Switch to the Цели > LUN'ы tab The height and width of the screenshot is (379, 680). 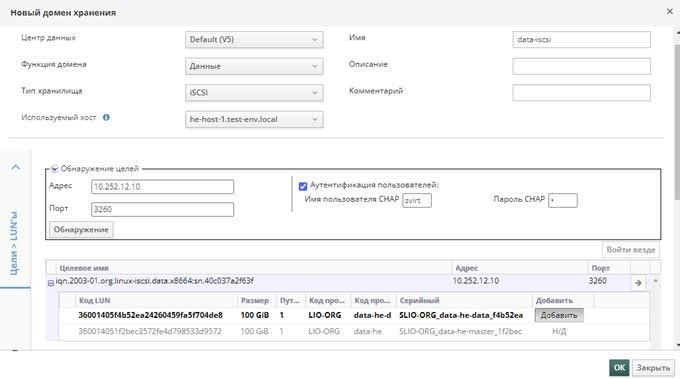tap(14, 243)
